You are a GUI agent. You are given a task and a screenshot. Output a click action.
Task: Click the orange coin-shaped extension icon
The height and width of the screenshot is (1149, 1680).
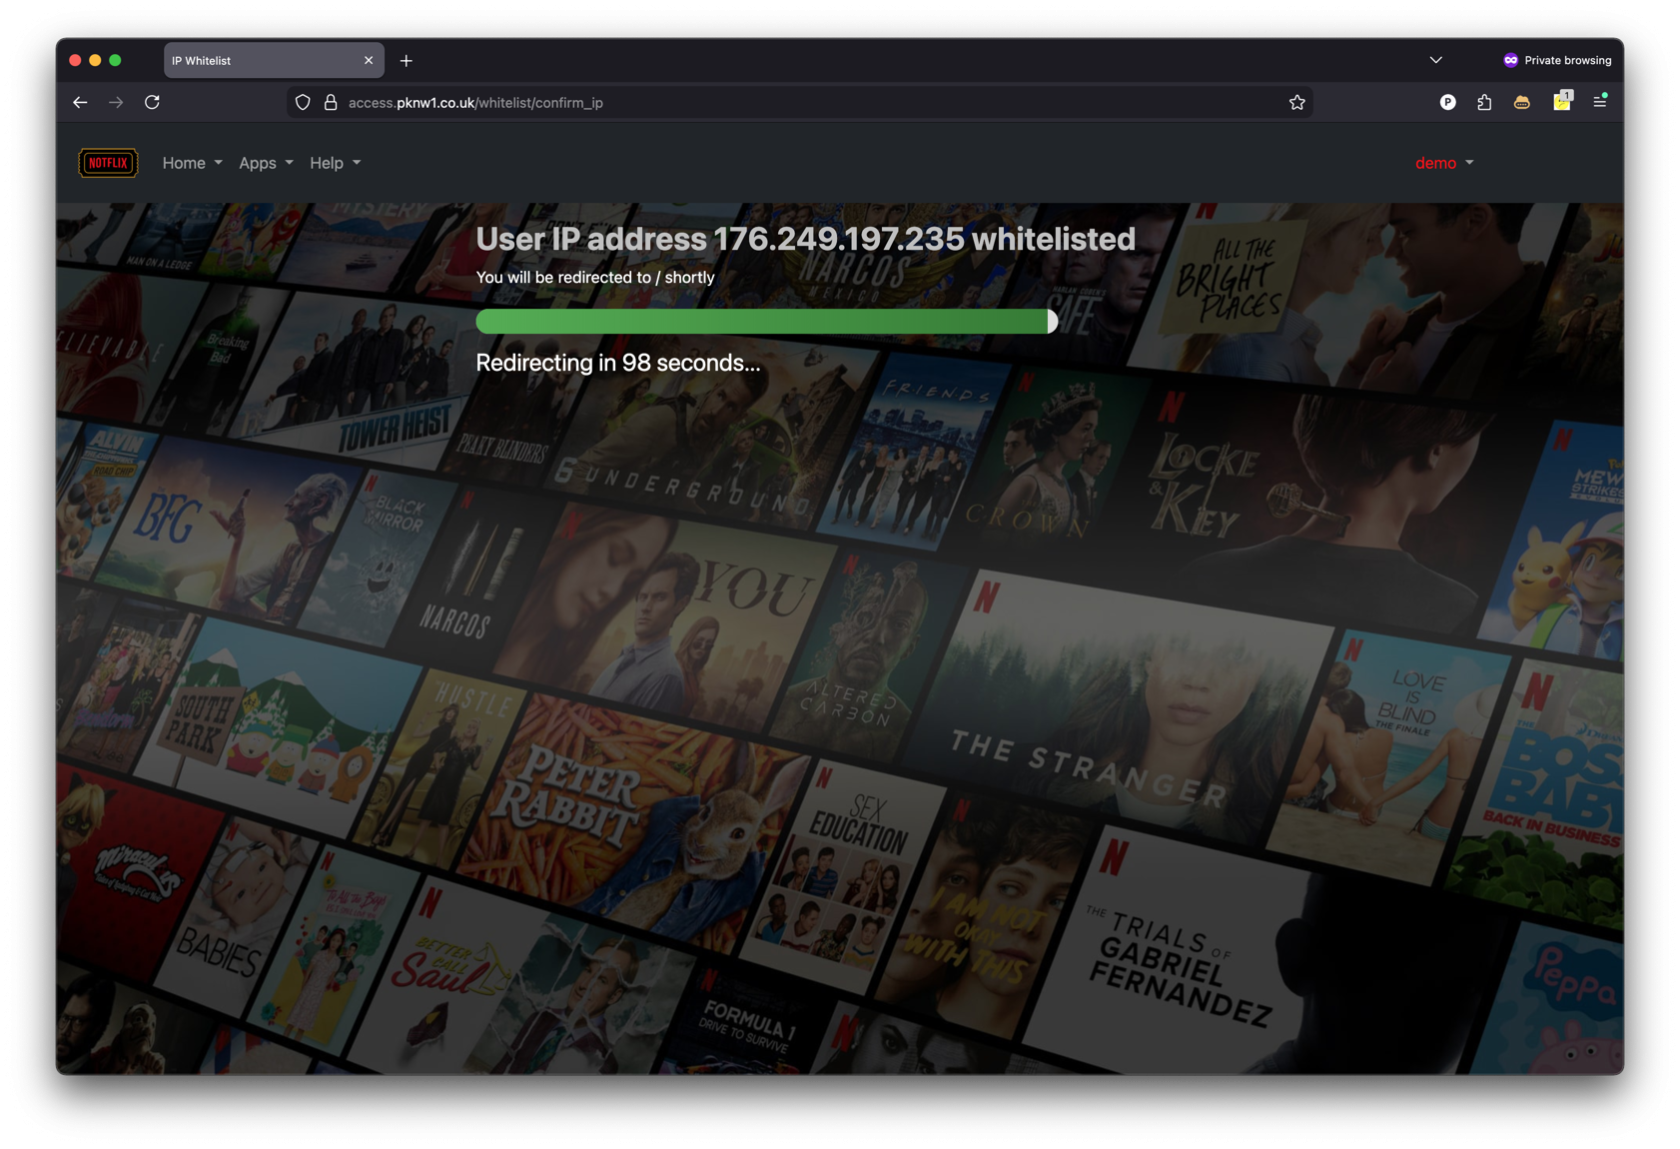tap(1522, 102)
